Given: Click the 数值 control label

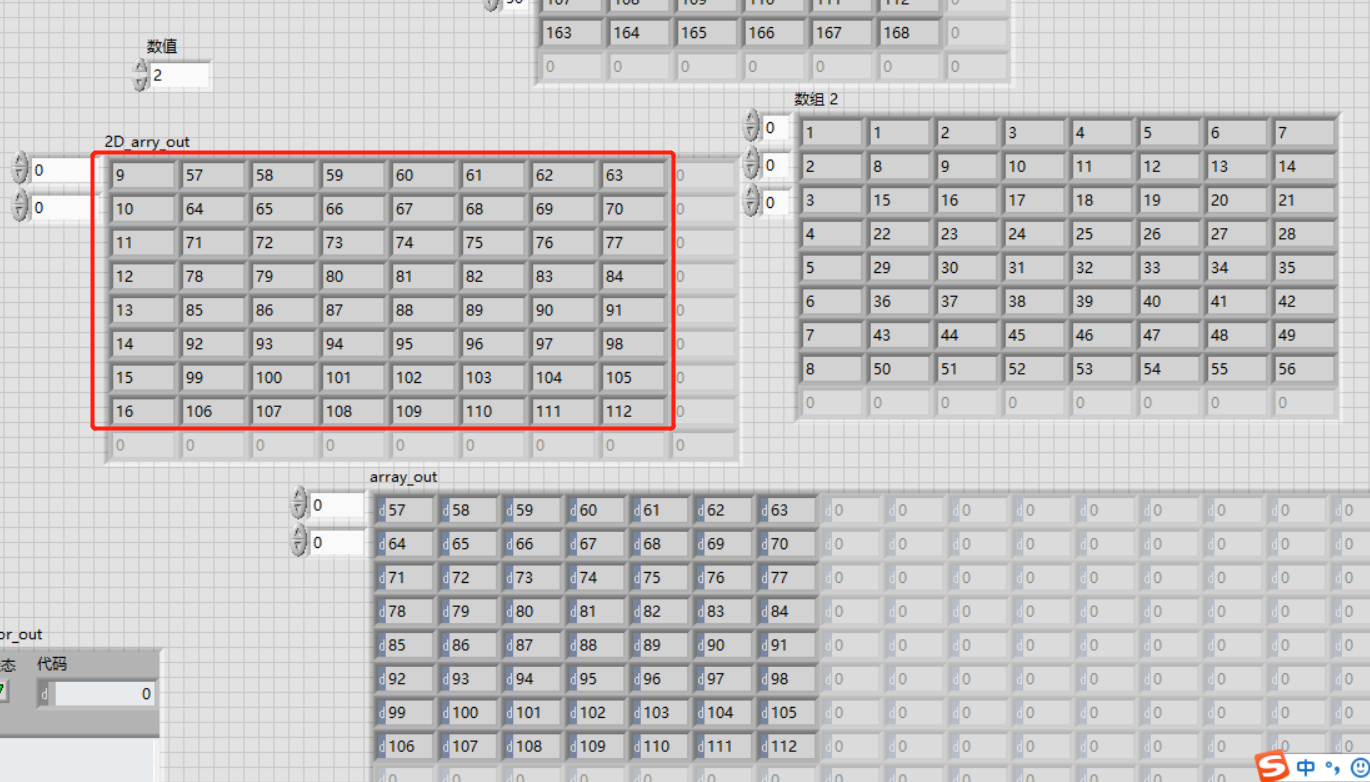Looking at the screenshot, I should 162,46.
